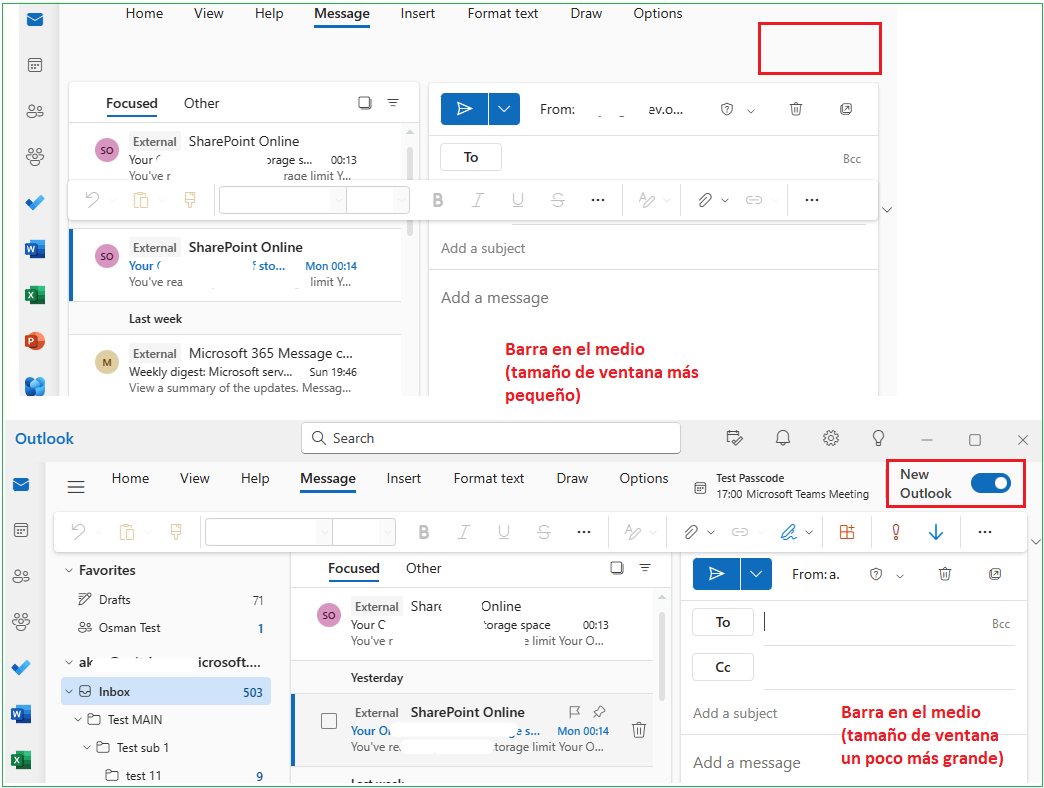Collapse the Test MAIN folder
The height and width of the screenshot is (788, 1044).
[78, 719]
